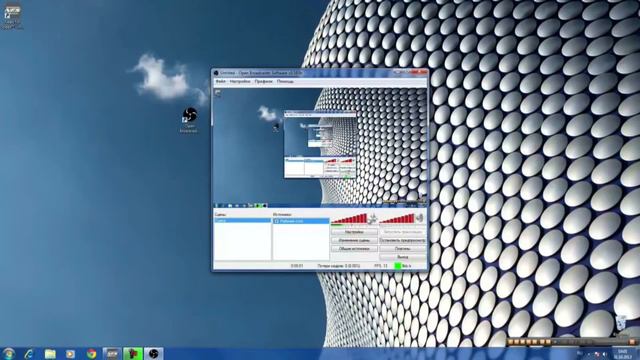Click the Остановить предпросмотр button

tap(402, 240)
